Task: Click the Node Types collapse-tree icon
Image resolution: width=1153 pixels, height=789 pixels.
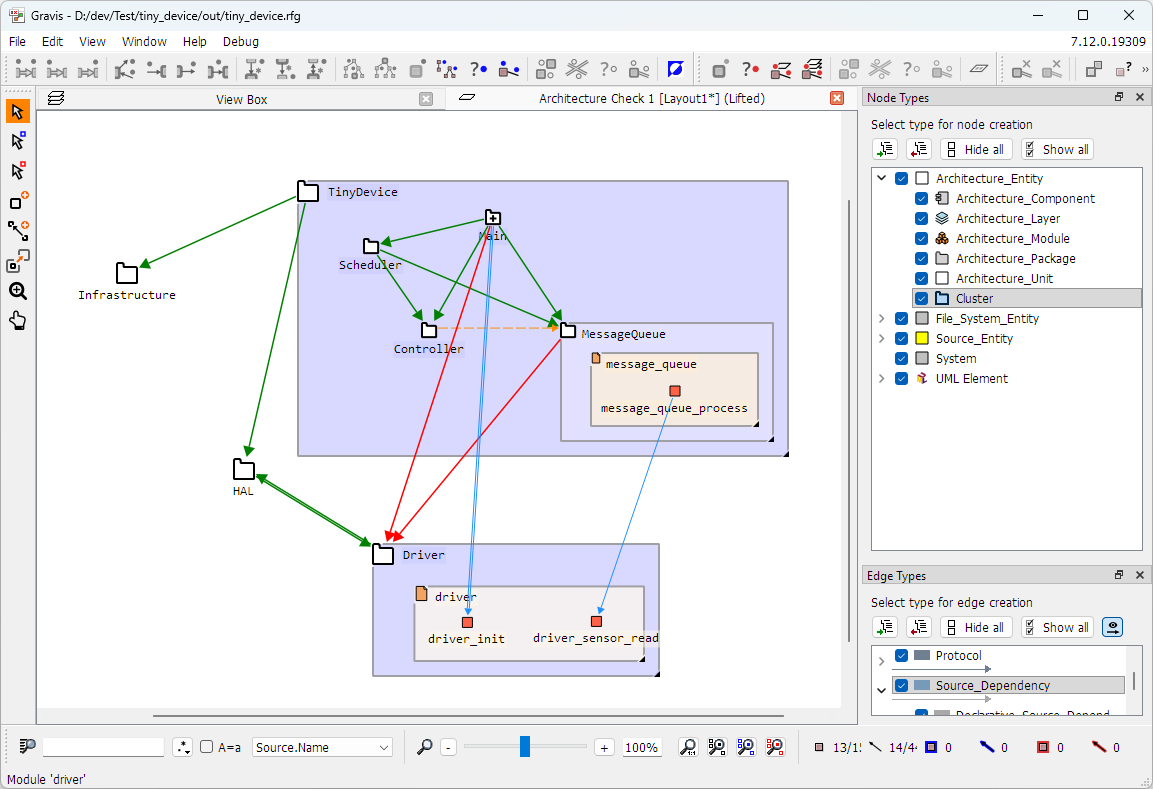Action: tap(919, 149)
